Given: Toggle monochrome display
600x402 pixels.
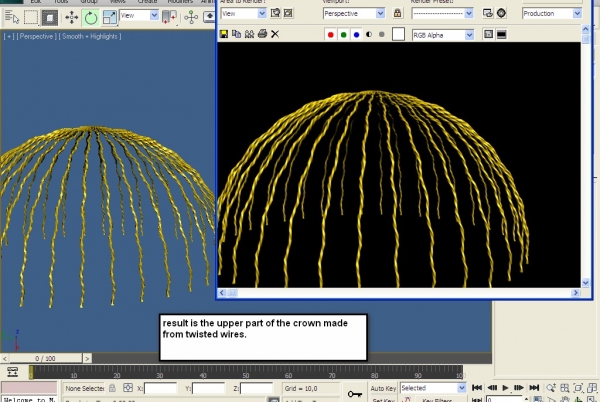Looking at the screenshot, I should coord(382,34).
